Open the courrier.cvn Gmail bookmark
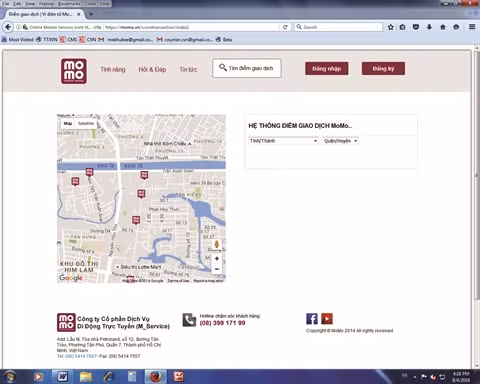480x384 pixels. (185, 40)
